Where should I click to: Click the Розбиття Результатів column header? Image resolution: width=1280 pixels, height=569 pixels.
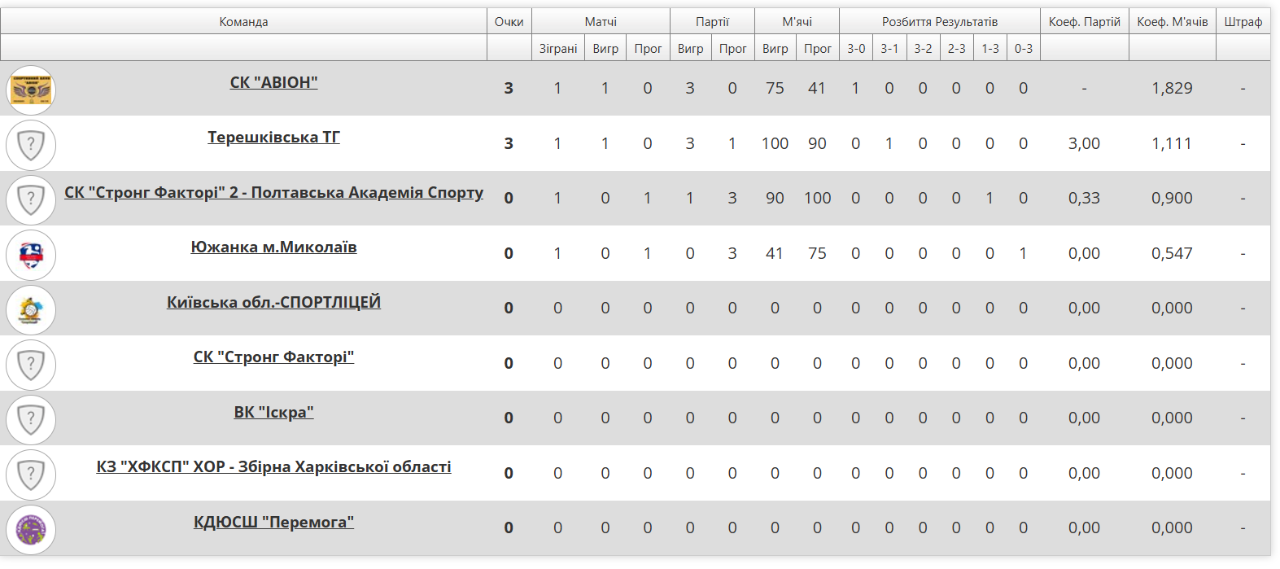click(939, 22)
